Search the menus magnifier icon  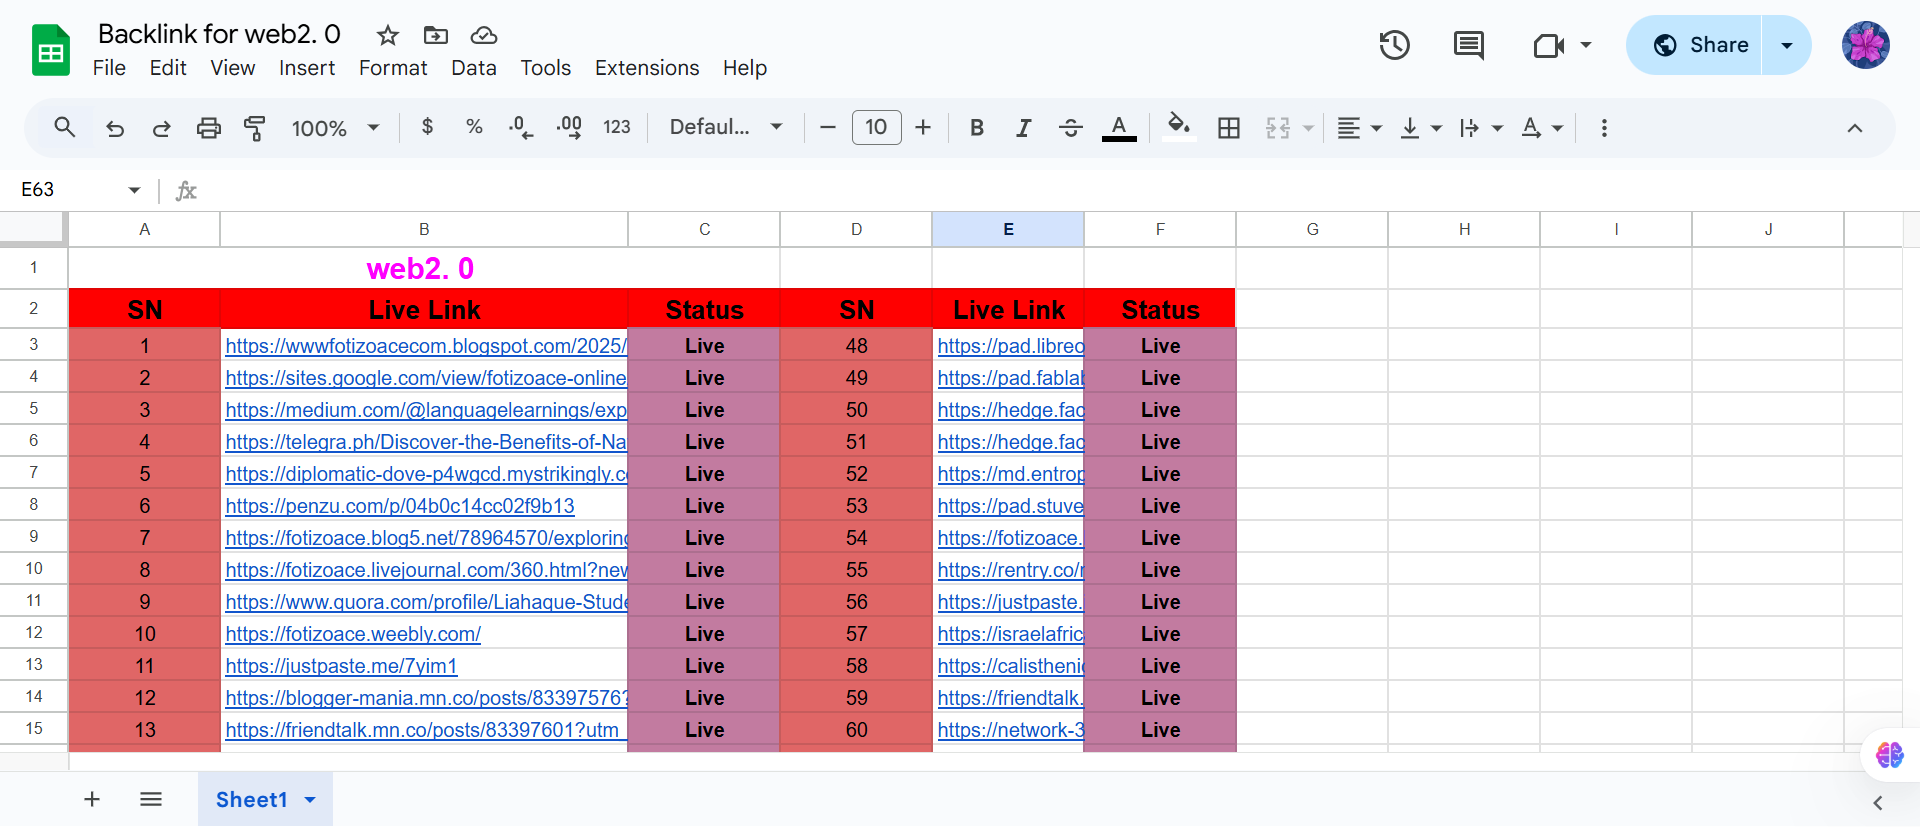tap(65, 128)
